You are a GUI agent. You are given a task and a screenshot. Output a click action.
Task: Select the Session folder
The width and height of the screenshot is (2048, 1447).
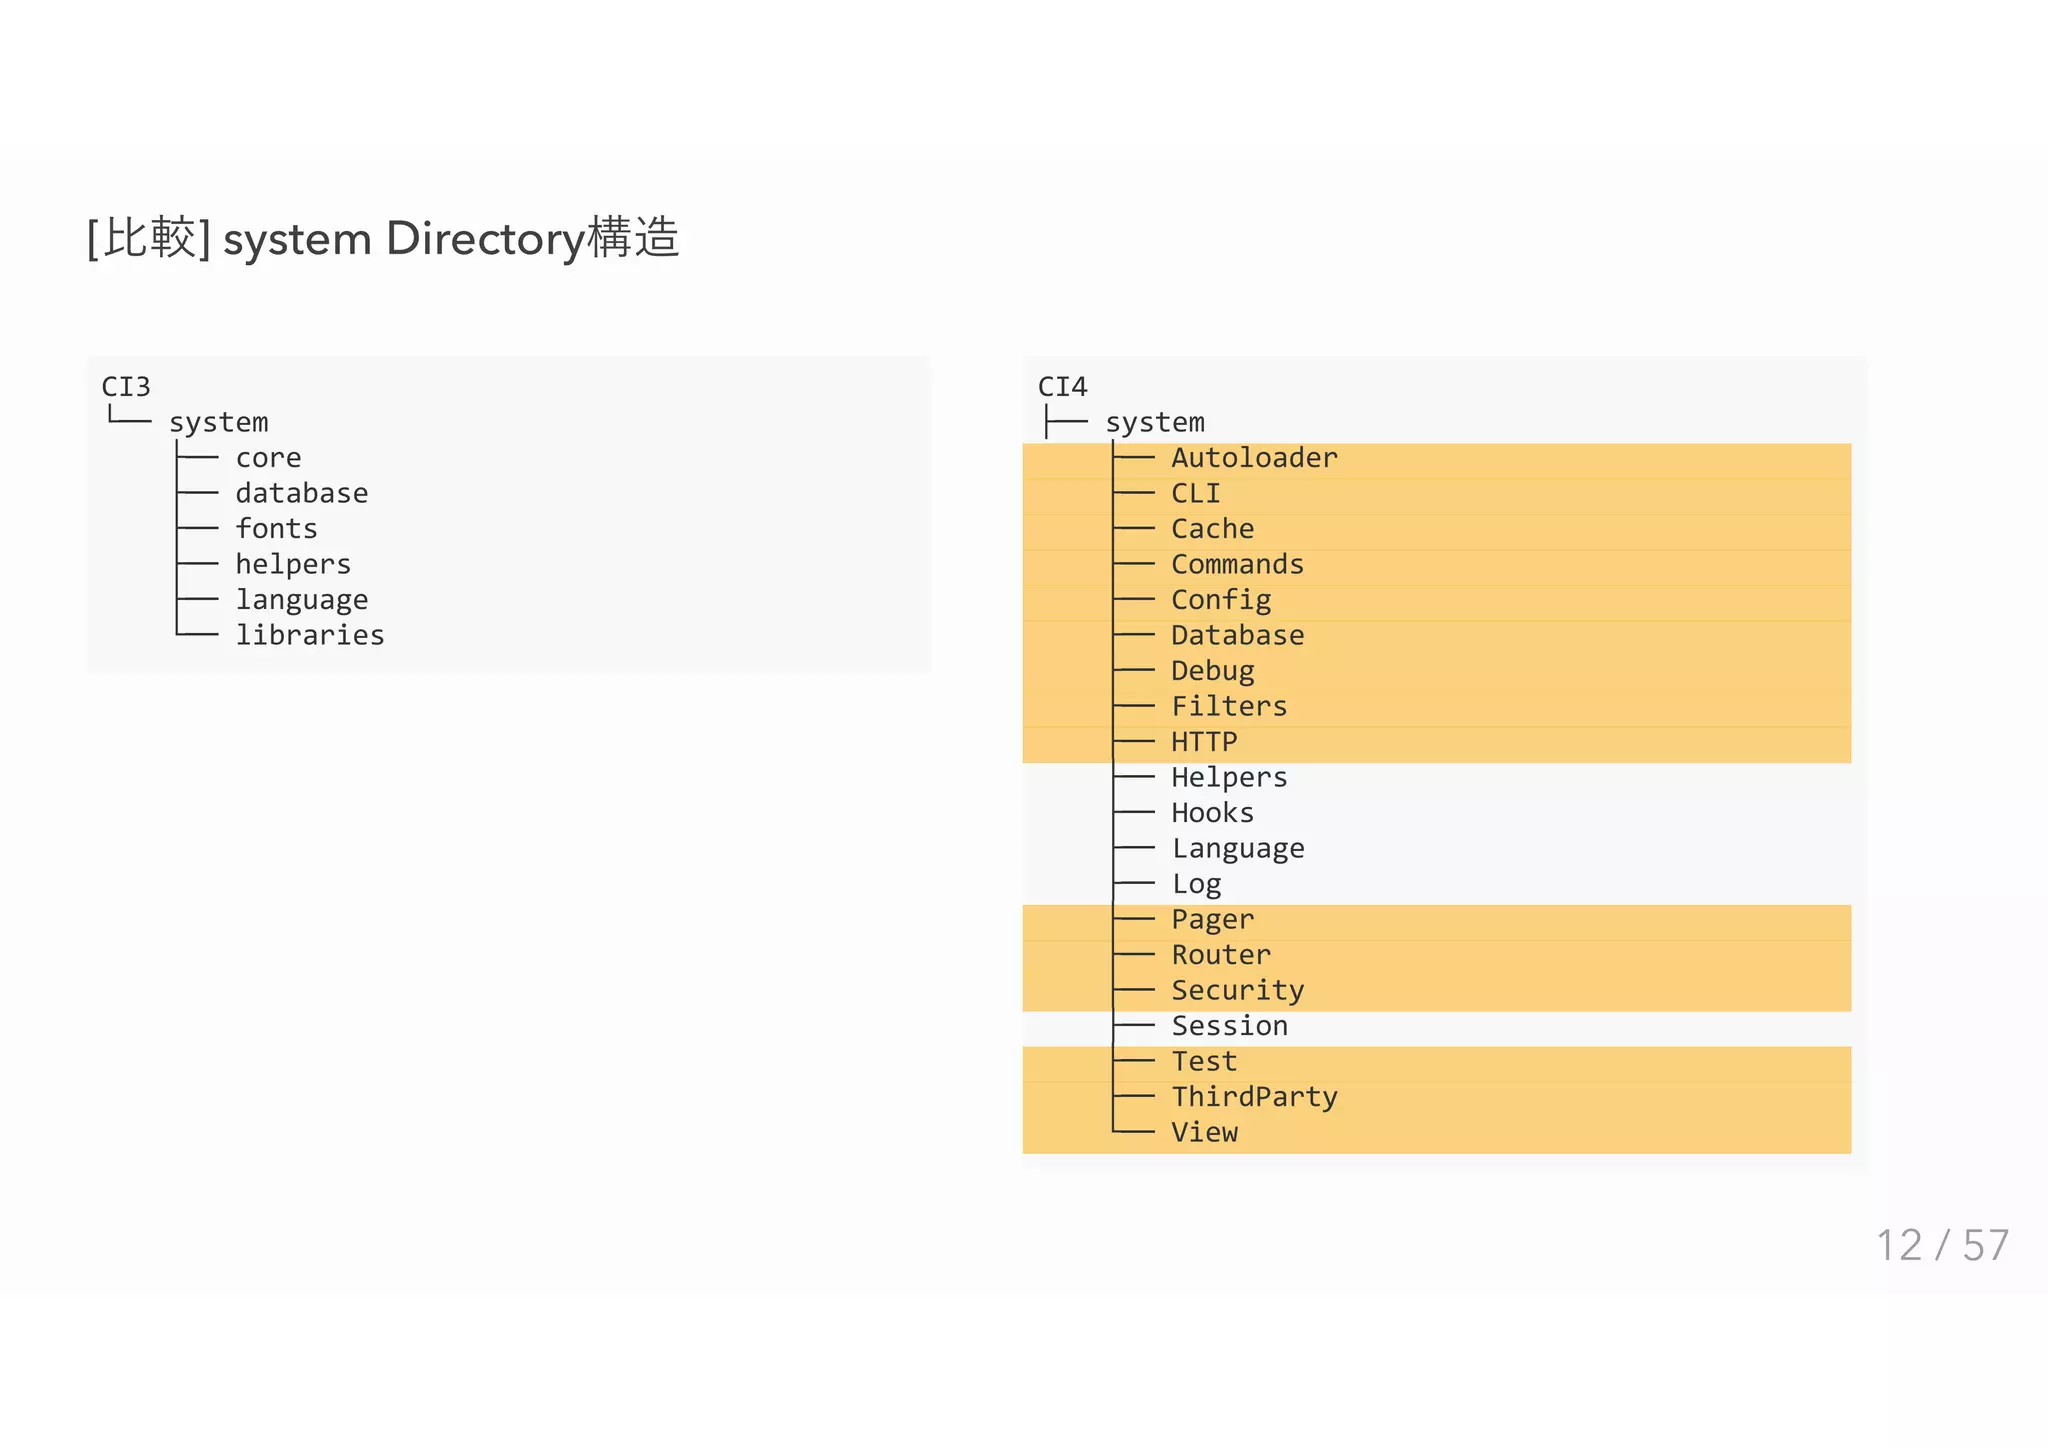pos(1229,1026)
